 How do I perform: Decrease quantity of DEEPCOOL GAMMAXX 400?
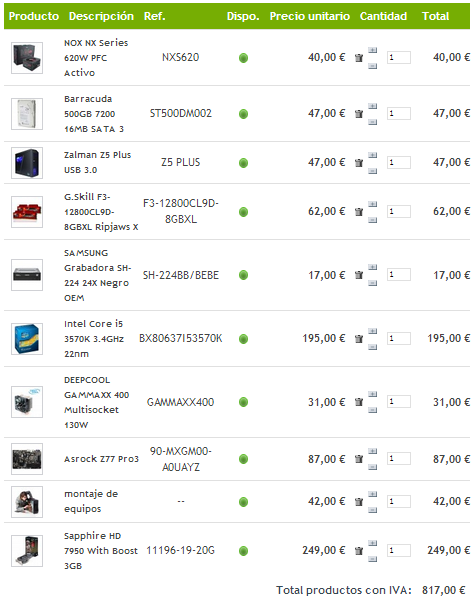[x=372, y=410]
